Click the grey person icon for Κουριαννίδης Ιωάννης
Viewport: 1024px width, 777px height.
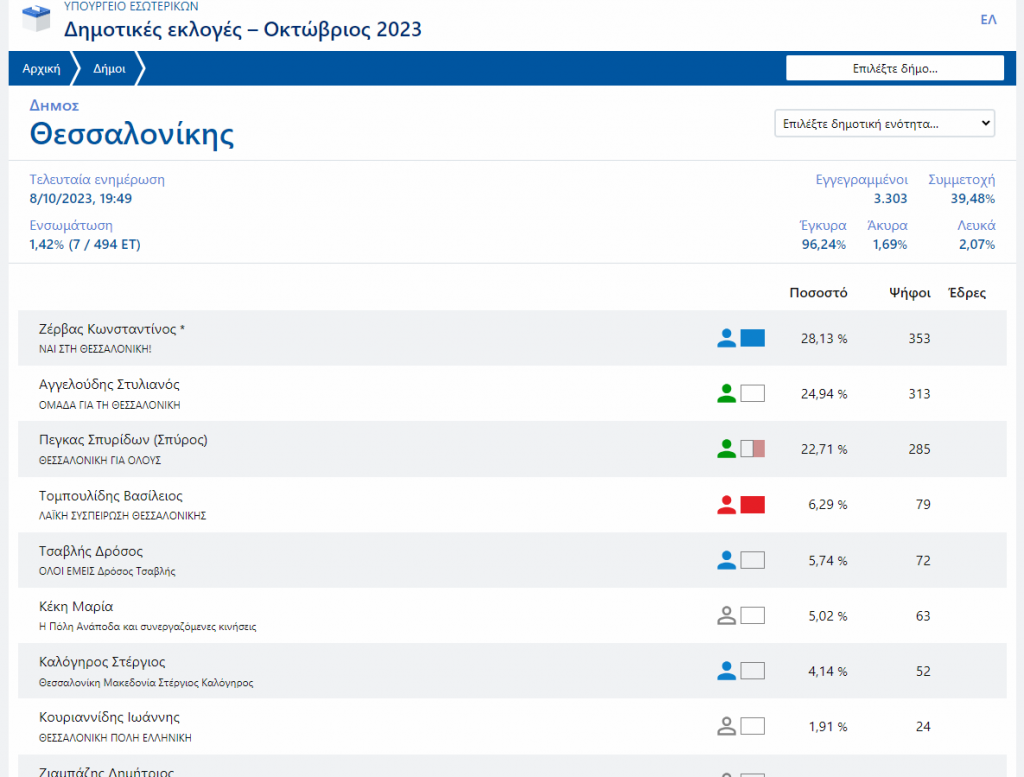click(x=726, y=727)
